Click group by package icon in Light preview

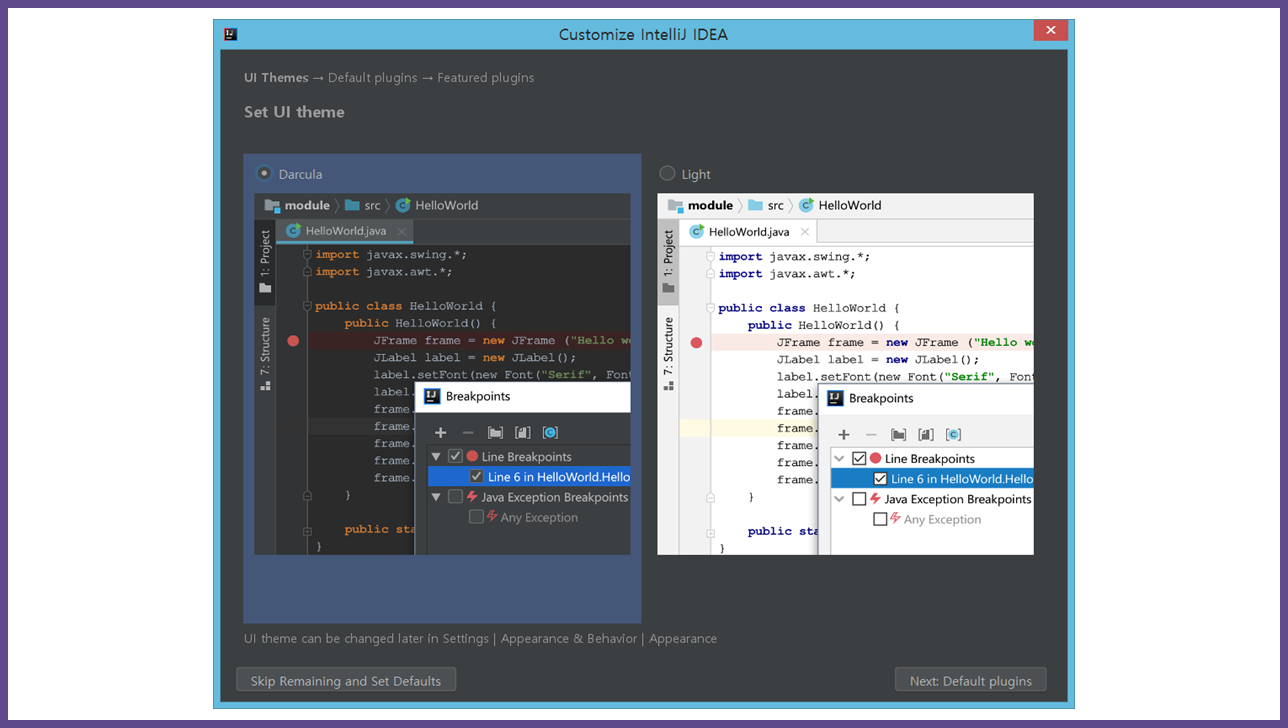tap(898, 434)
